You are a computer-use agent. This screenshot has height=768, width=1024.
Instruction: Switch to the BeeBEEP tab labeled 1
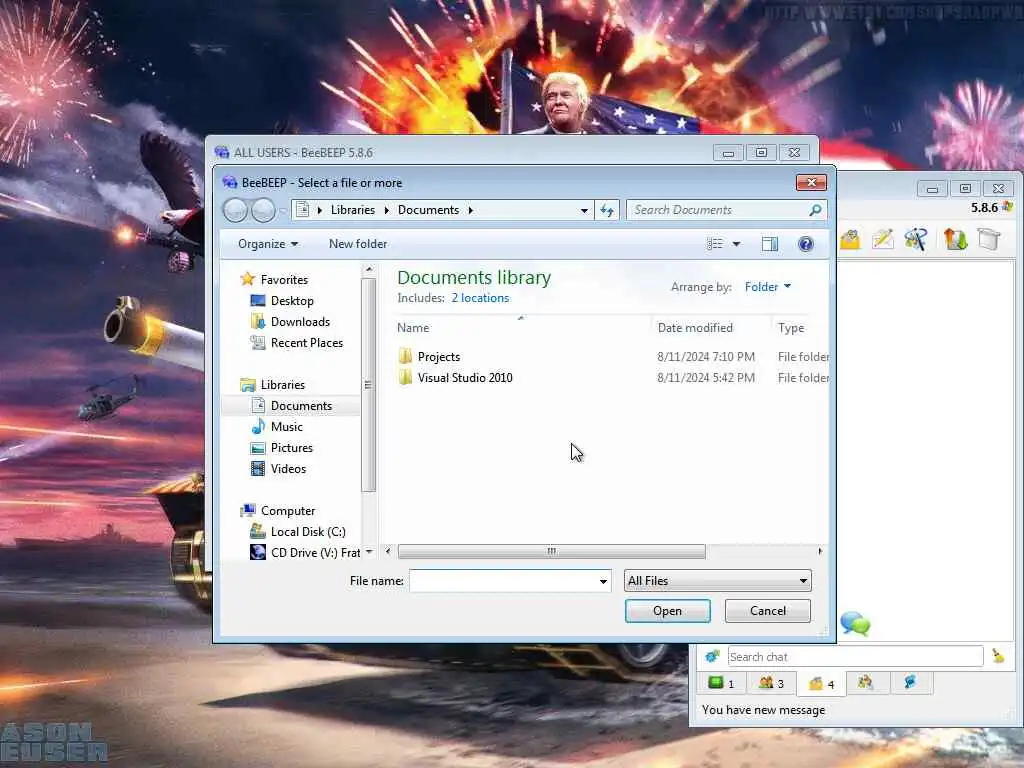[722, 684]
